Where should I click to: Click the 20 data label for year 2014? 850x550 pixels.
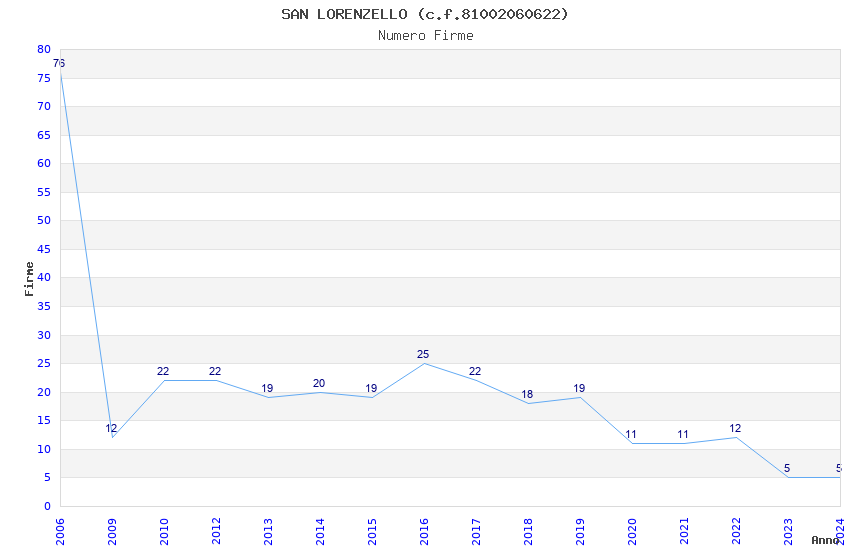pos(319,383)
